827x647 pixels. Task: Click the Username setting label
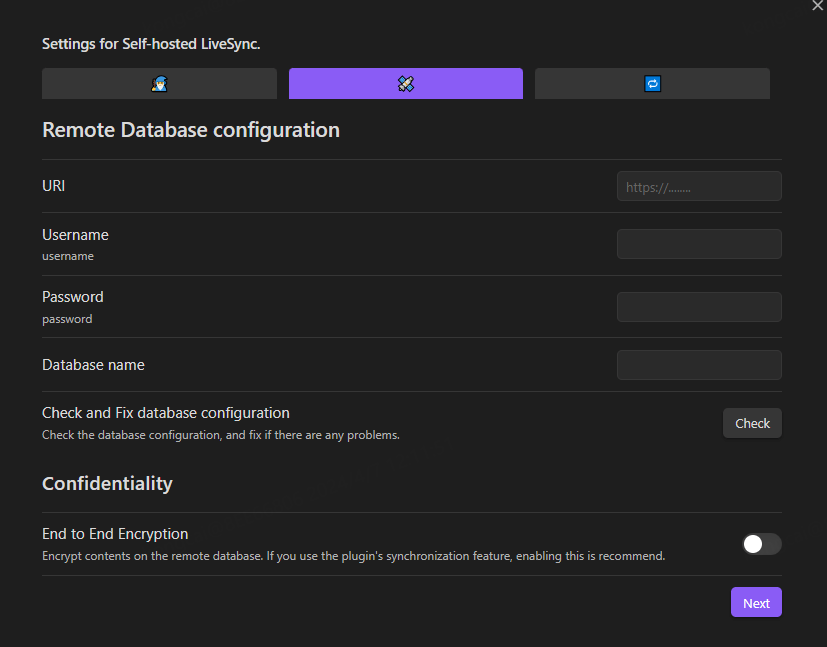[x=75, y=235]
